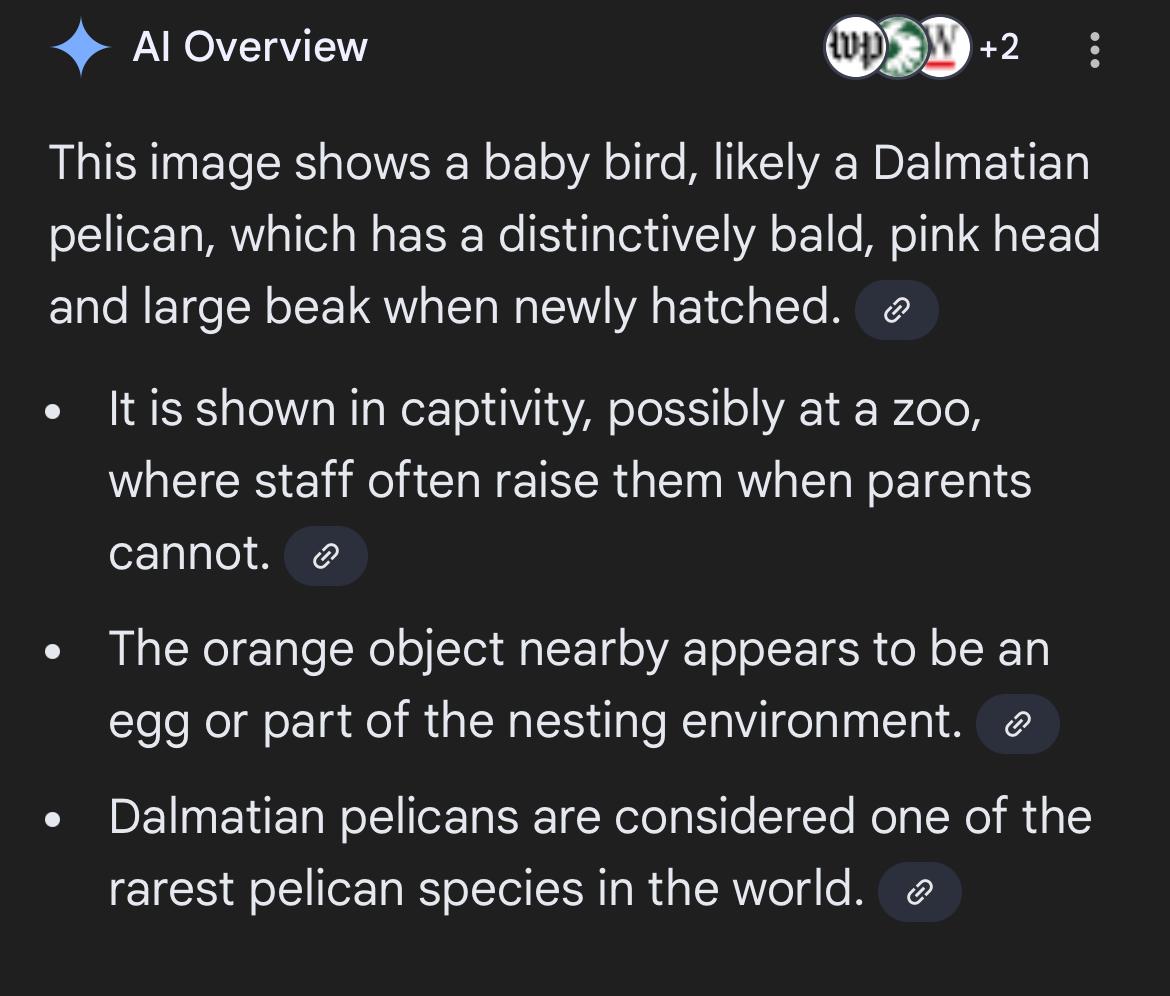Click the link chip after 'in the world.'

pyautogui.click(x=919, y=892)
